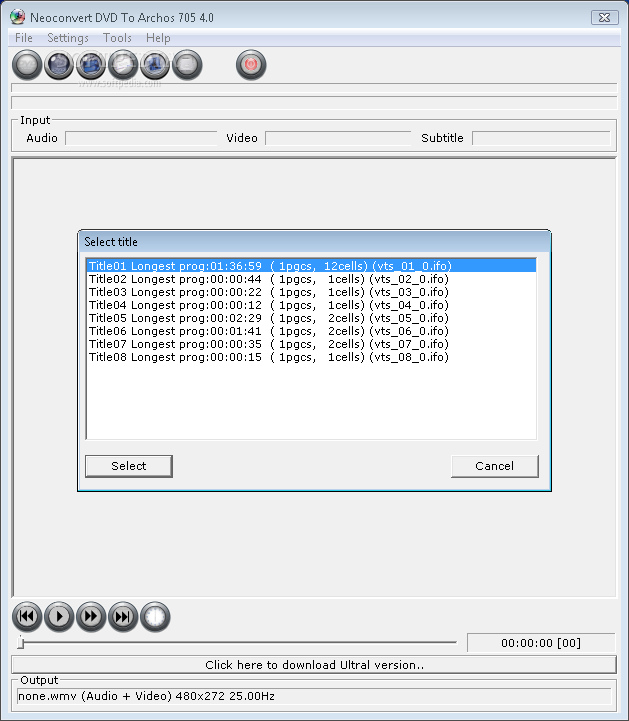Click the Audio input field
629x721 pixels.
click(141, 138)
